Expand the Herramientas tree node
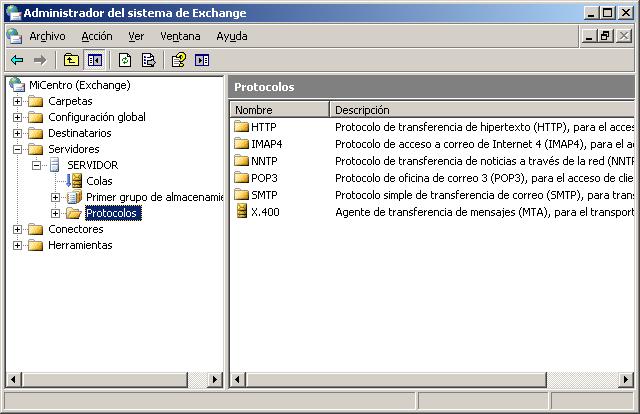 [x=17, y=245]
